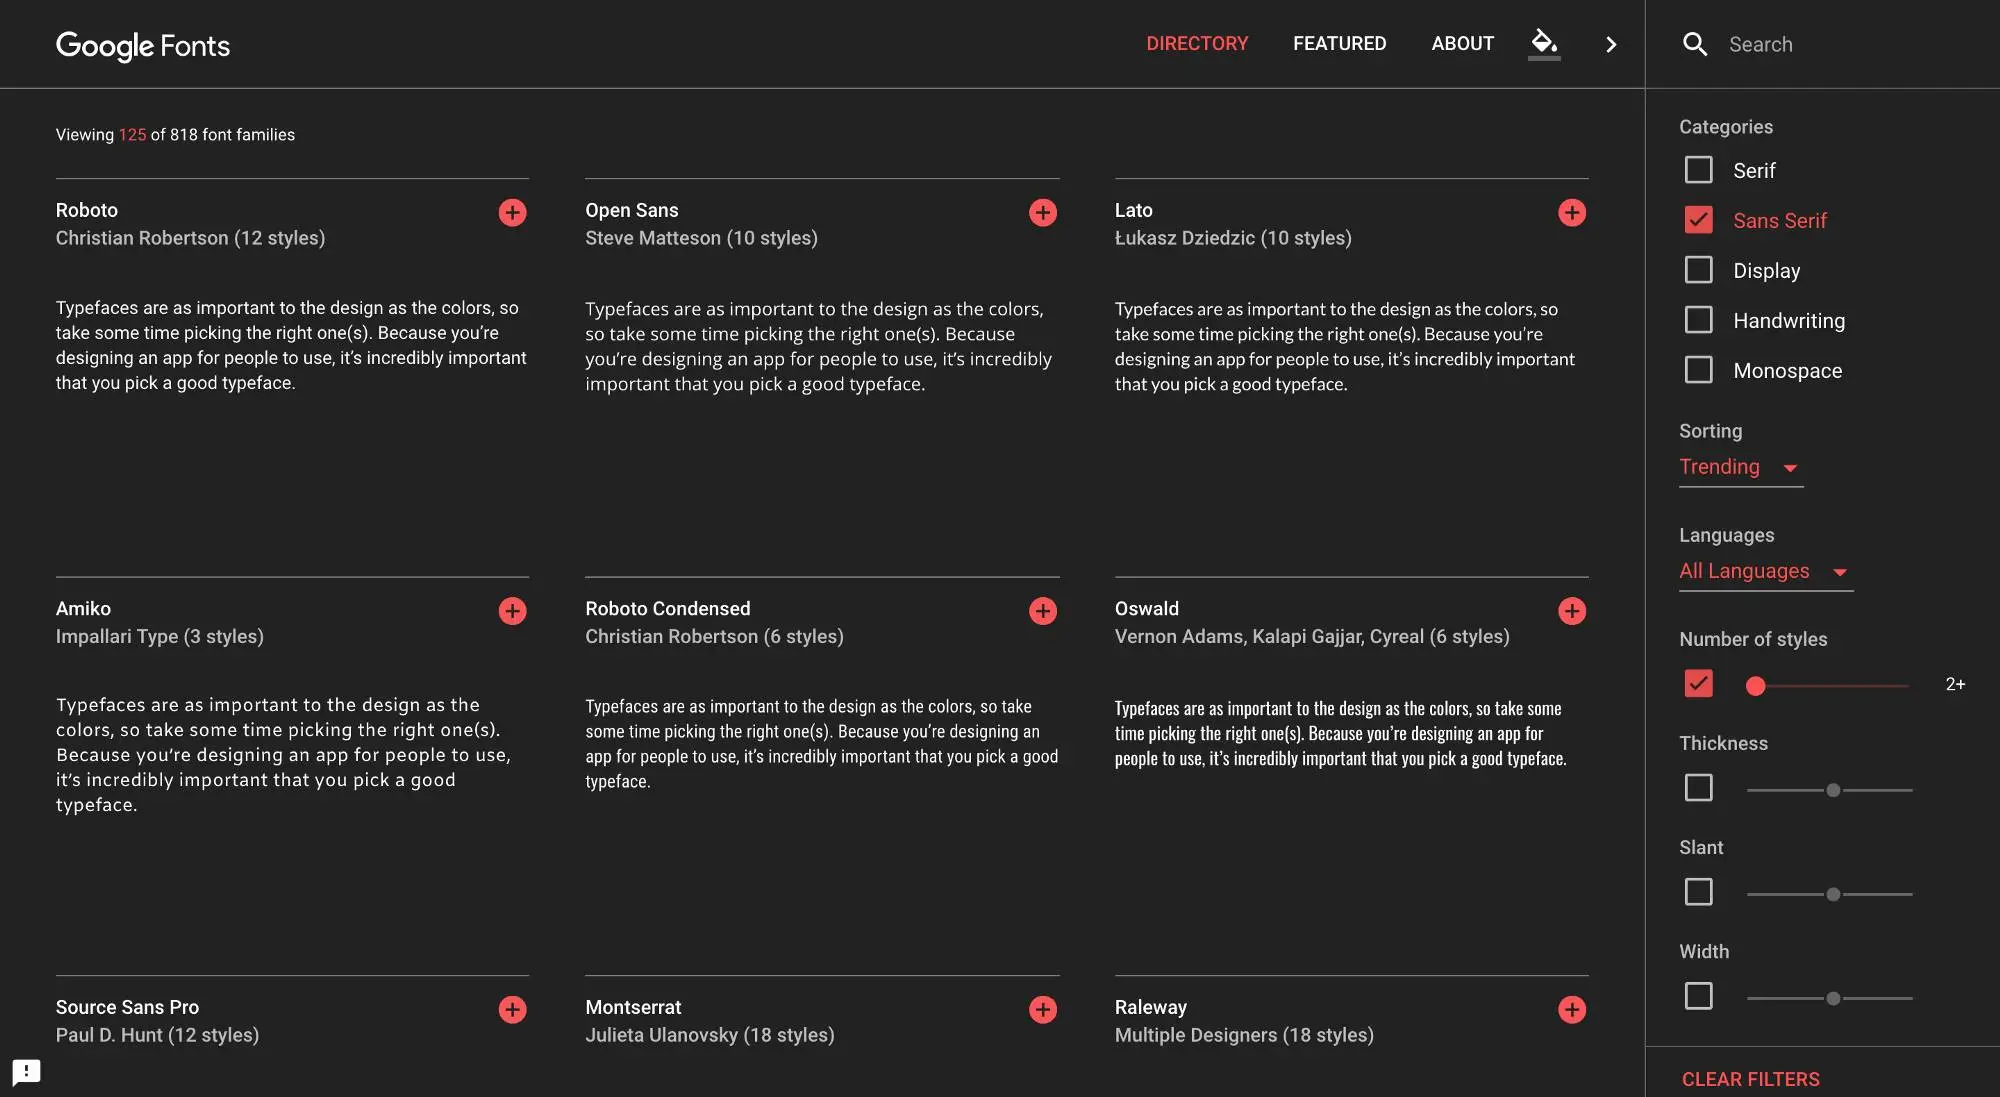
Task: Add Open Sans with plus icon
Action: pos(1042,212)
